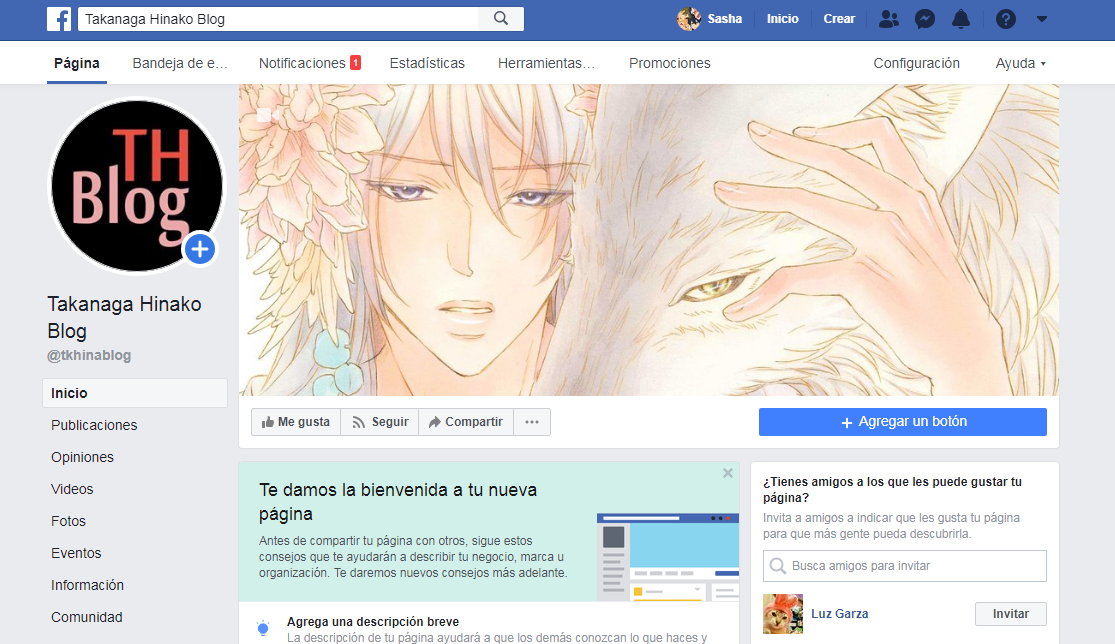Open the Messenger icon
This screenshot has width=1115, height=644.
924,19
